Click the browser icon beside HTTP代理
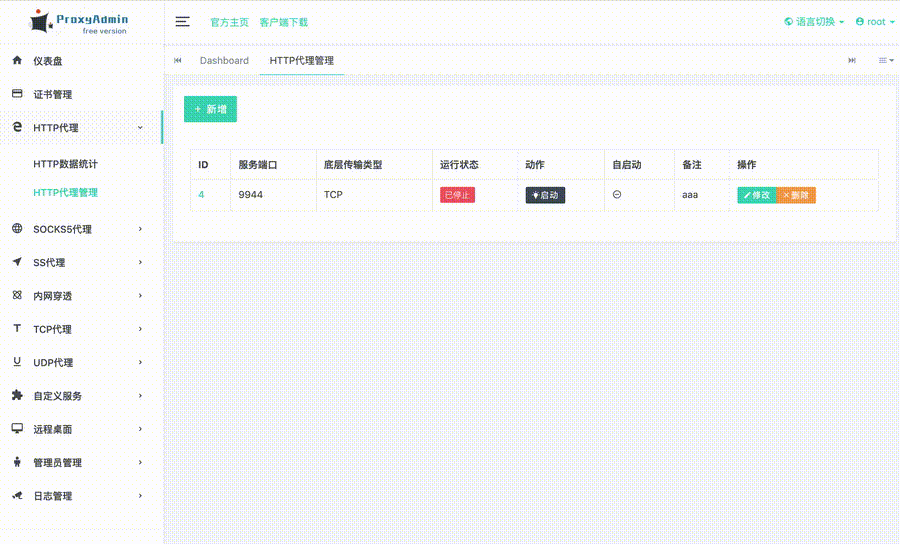The height and width of the screenshot is (544, 900). pyautogui.click(x=17, y=127)
